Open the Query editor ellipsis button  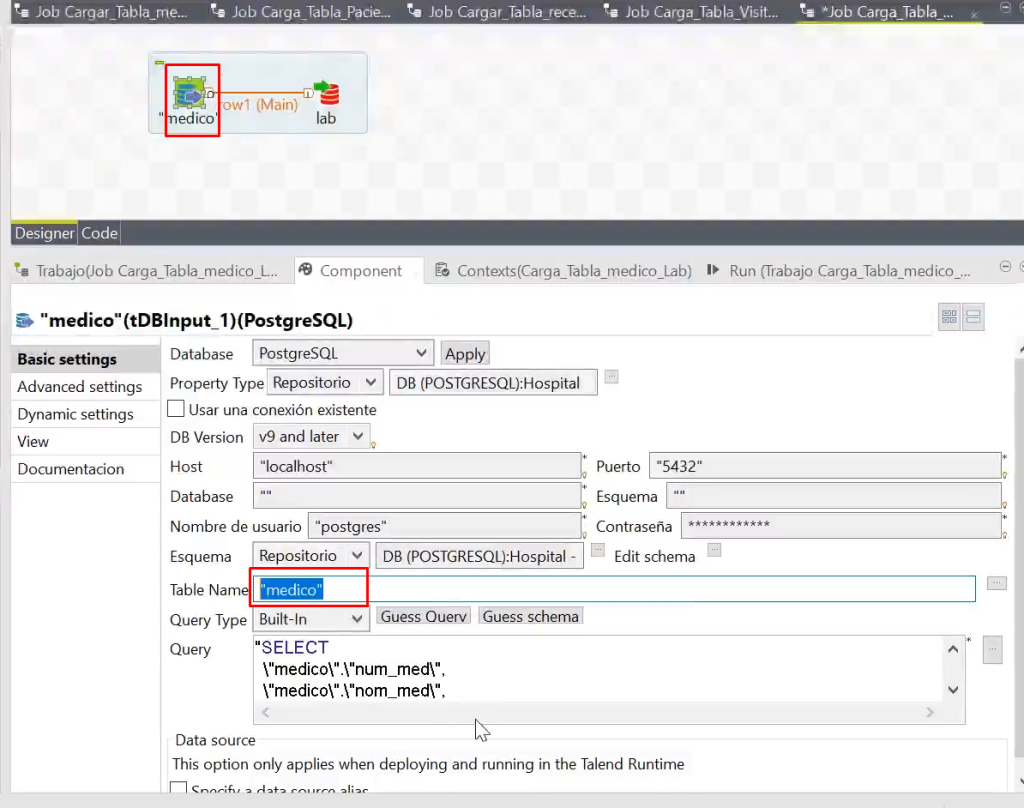pyautogui.click(x=991, y=649)
